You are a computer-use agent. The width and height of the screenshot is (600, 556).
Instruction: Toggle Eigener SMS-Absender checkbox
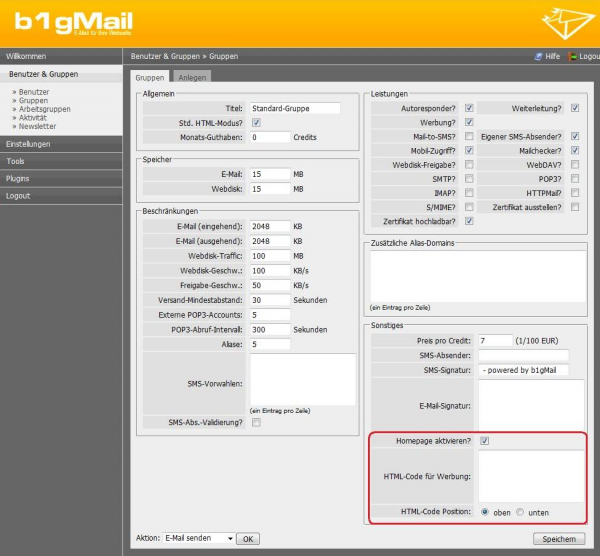point(575,136)
